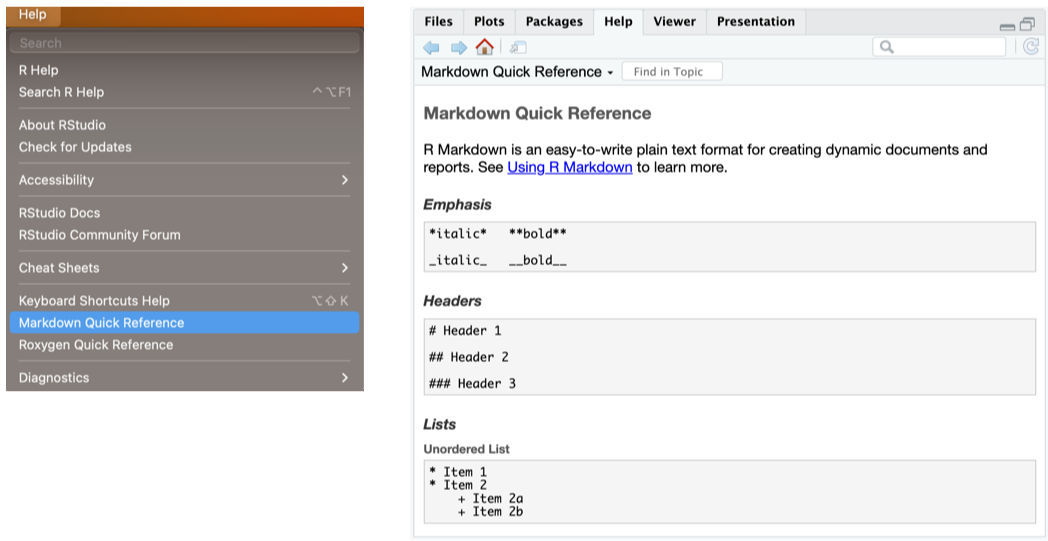
Task: Click the Unordered List subheading
Action: [x=467, y=449]
